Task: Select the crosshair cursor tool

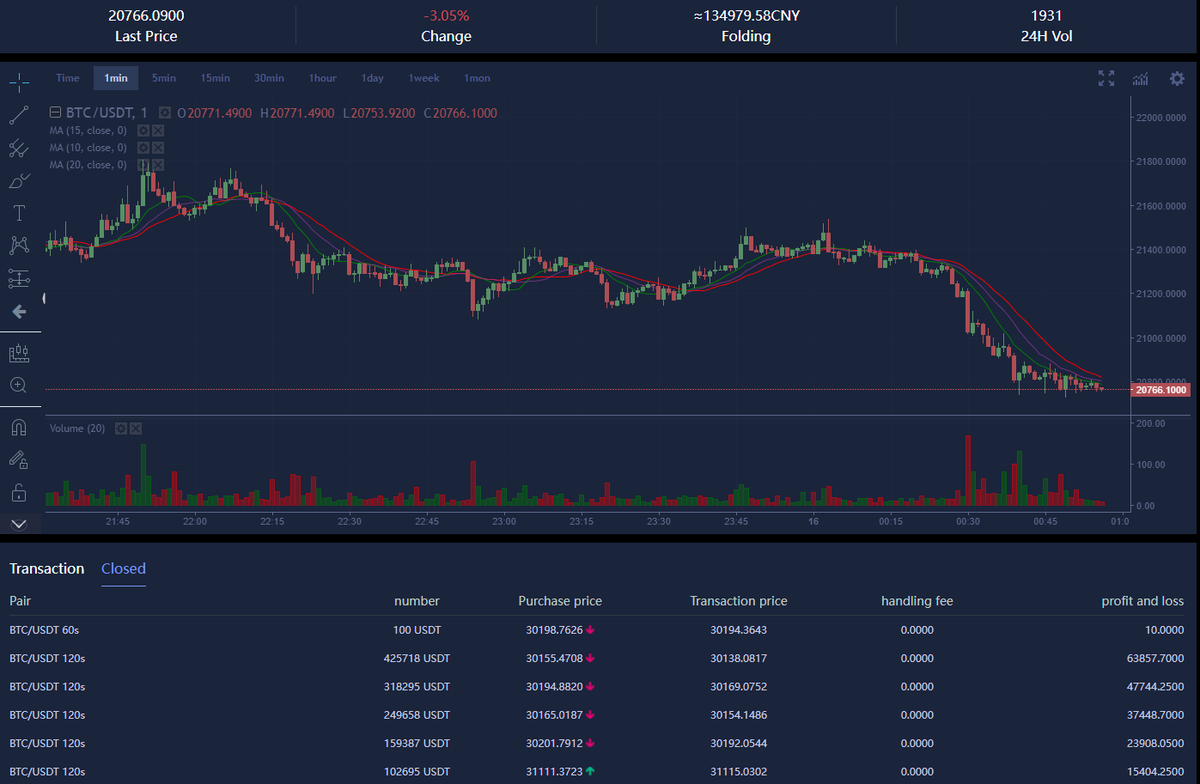Action: (19, 81)
